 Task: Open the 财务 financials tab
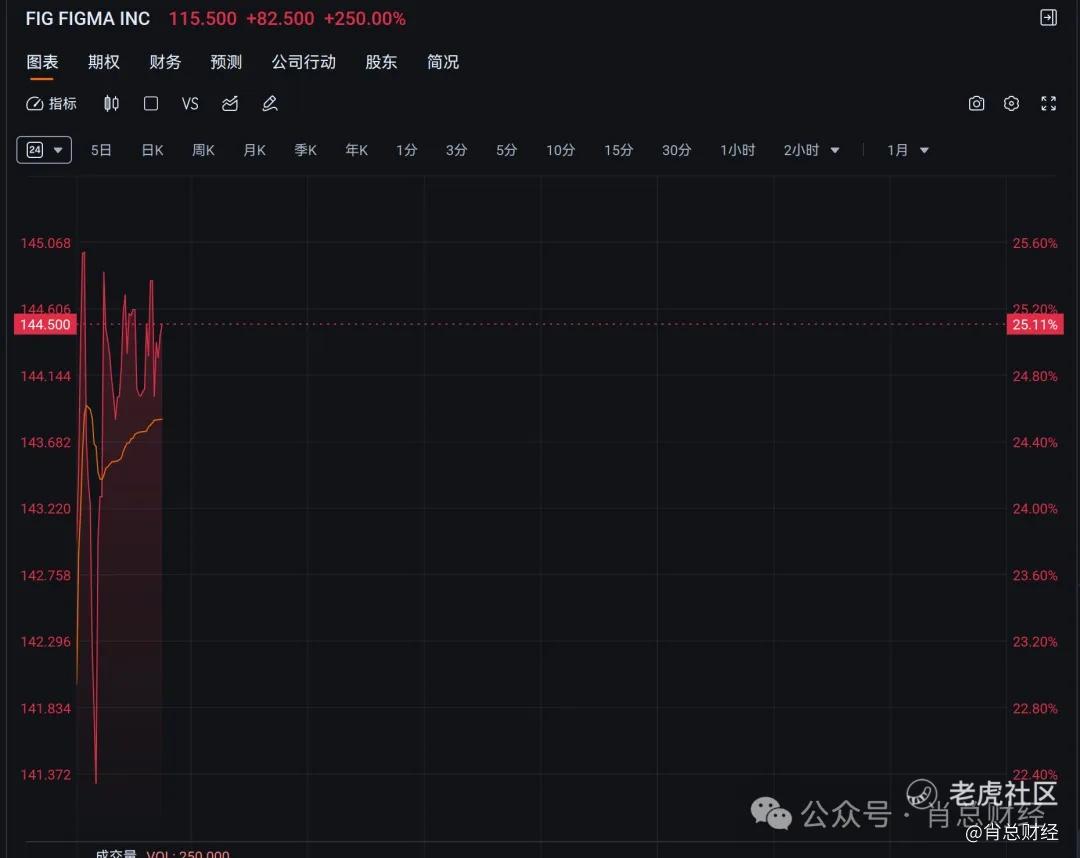click(x=165, y=62)
